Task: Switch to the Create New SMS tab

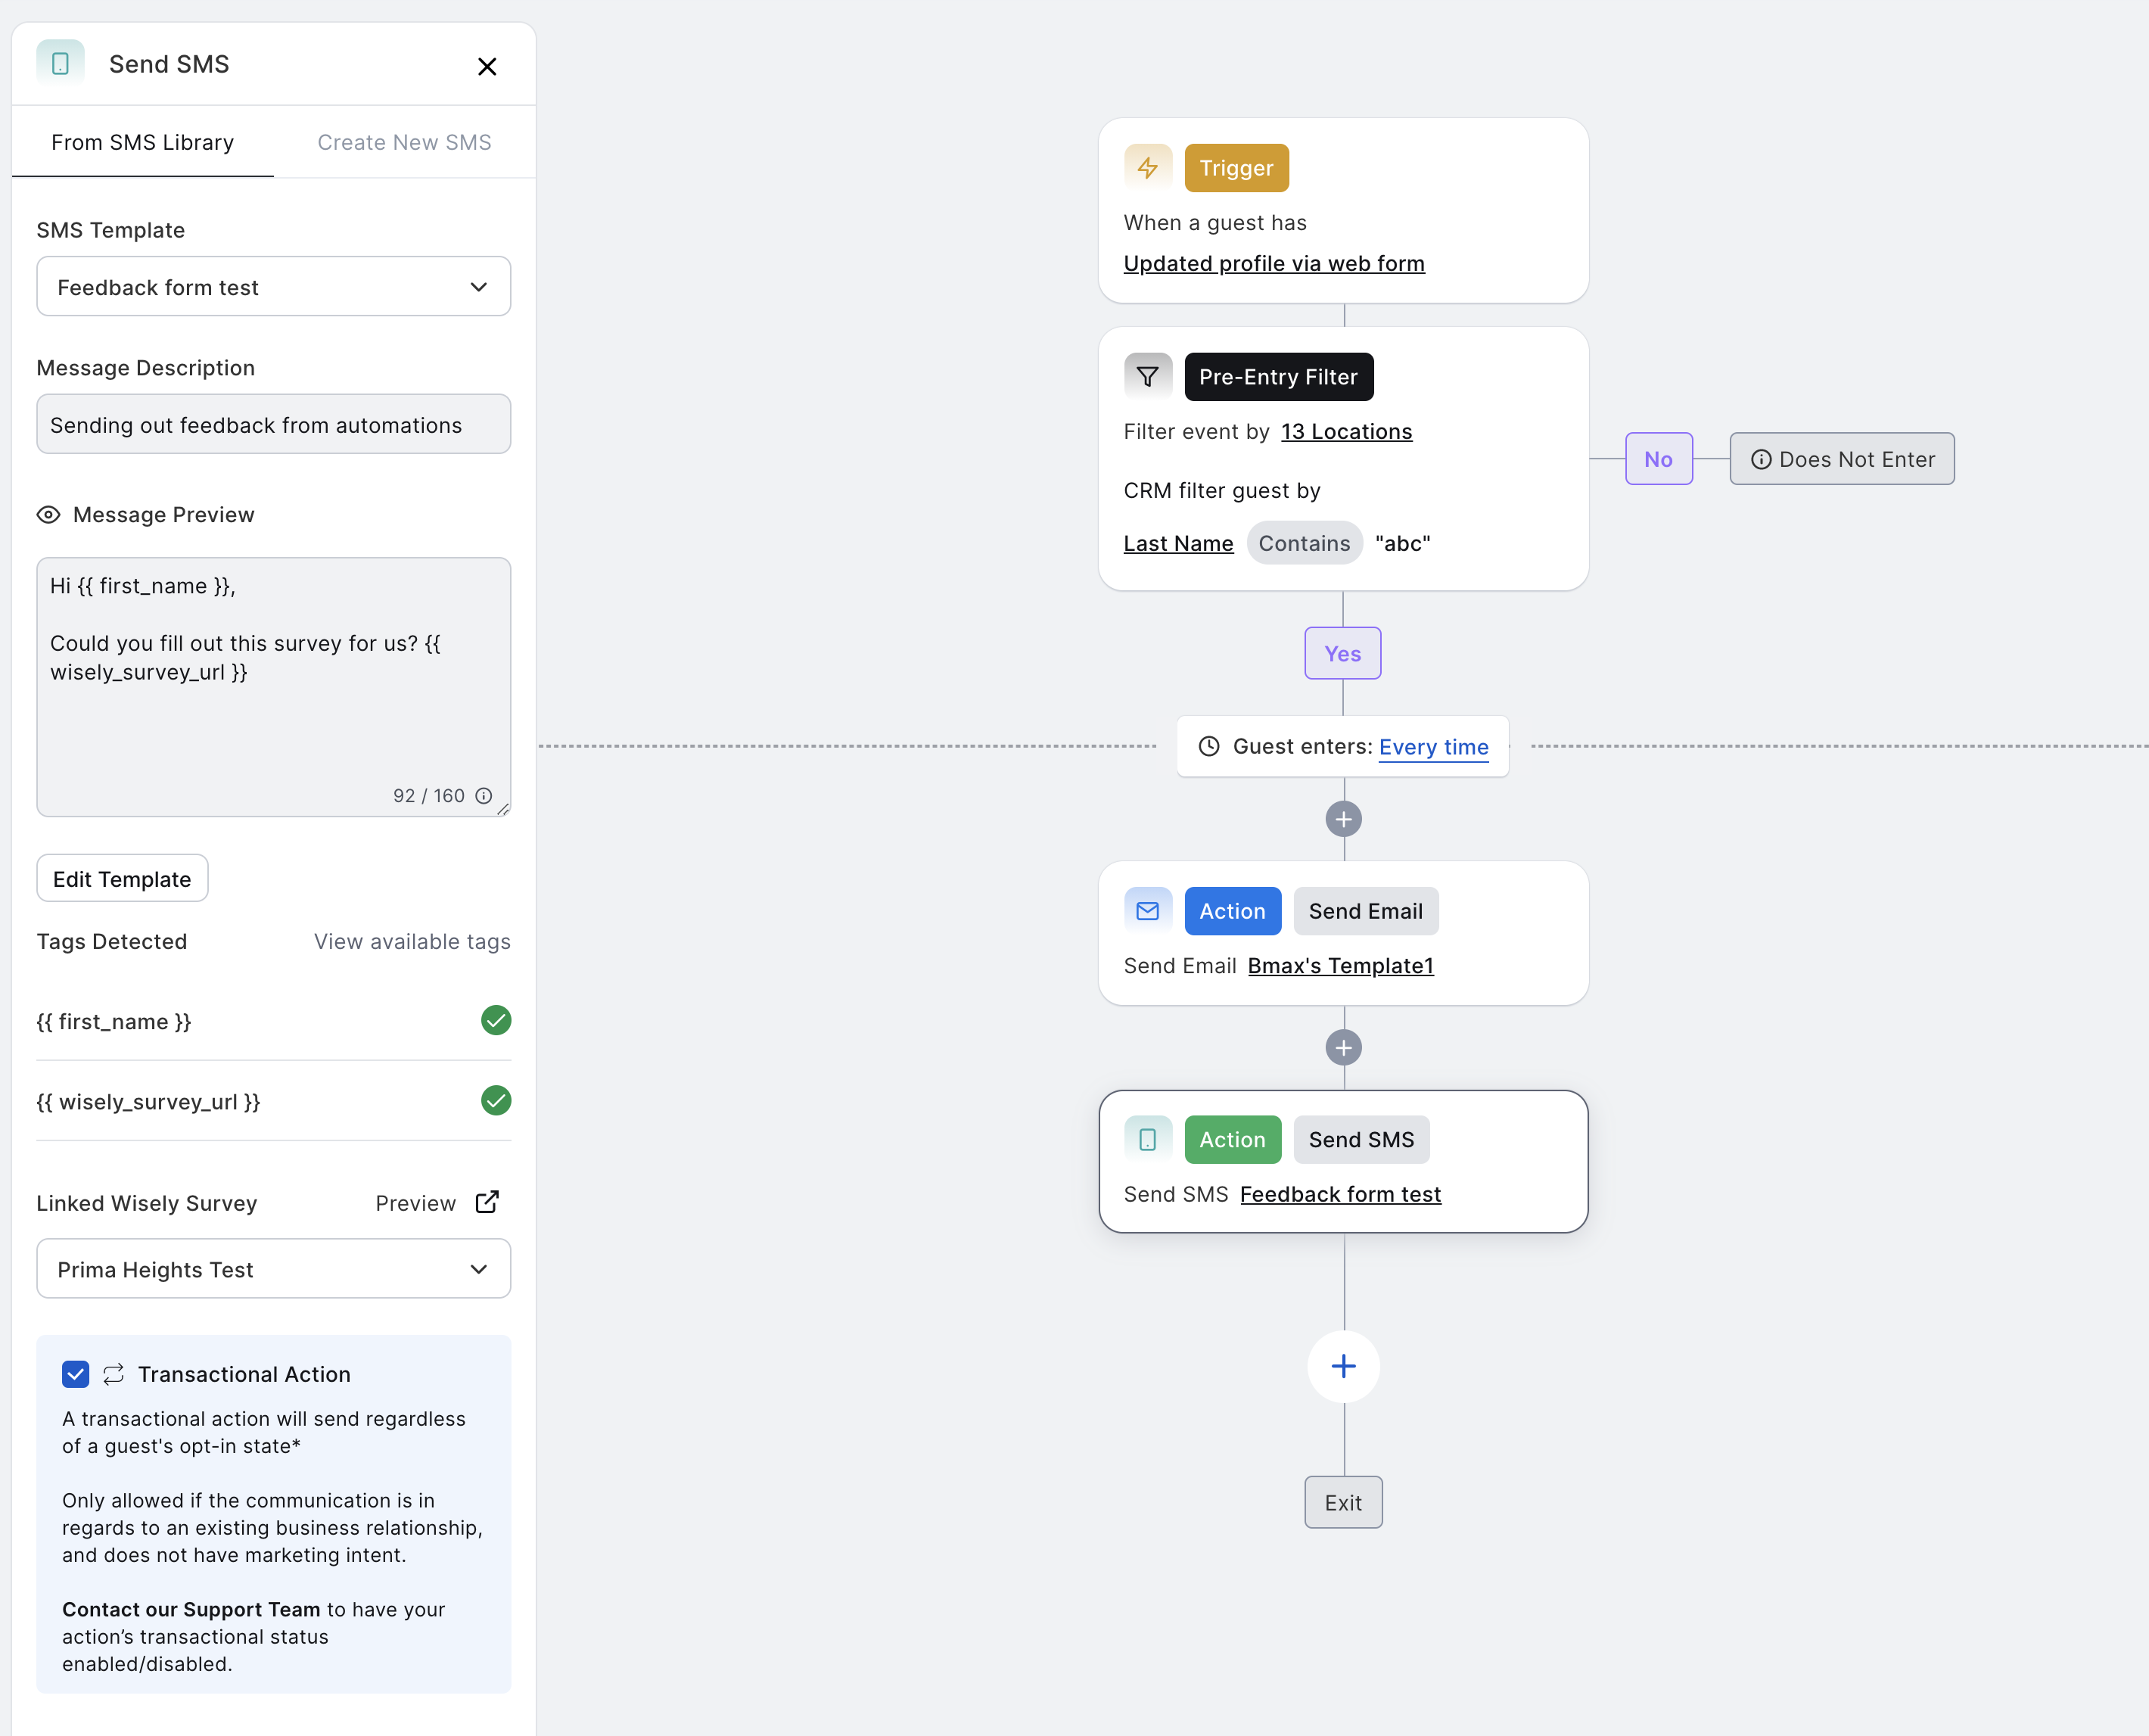Action: pyautogui.click(x=404, y=142)
